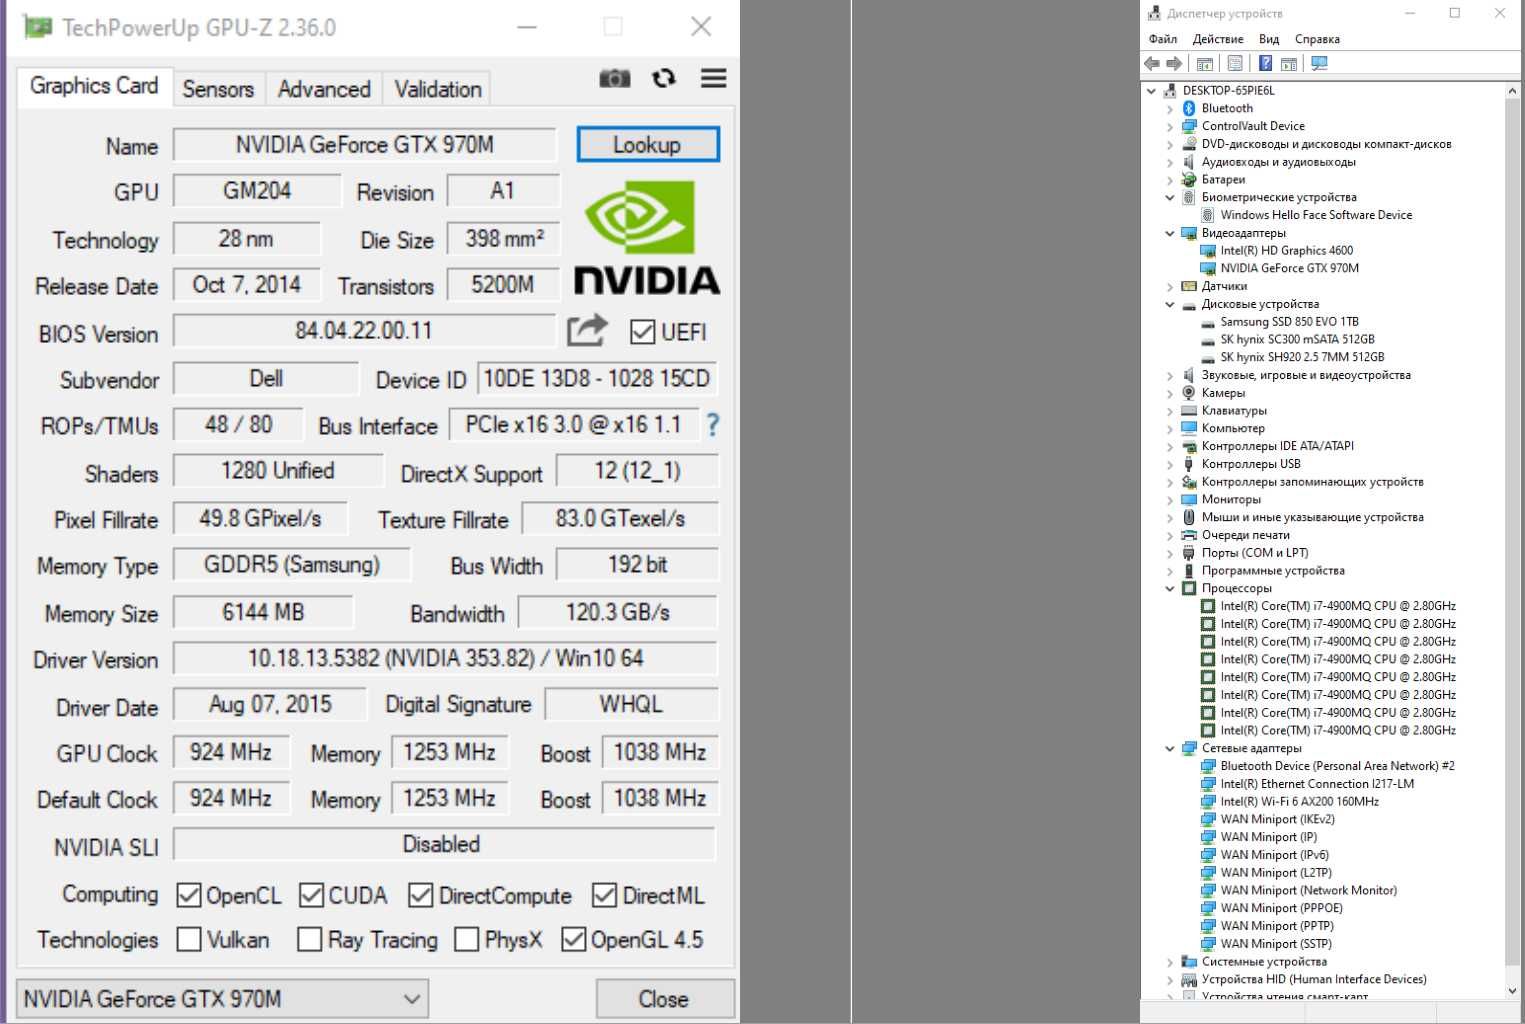
Task: Toggle the Ray Tracing checkbox
Action: [x=310, y=939]
